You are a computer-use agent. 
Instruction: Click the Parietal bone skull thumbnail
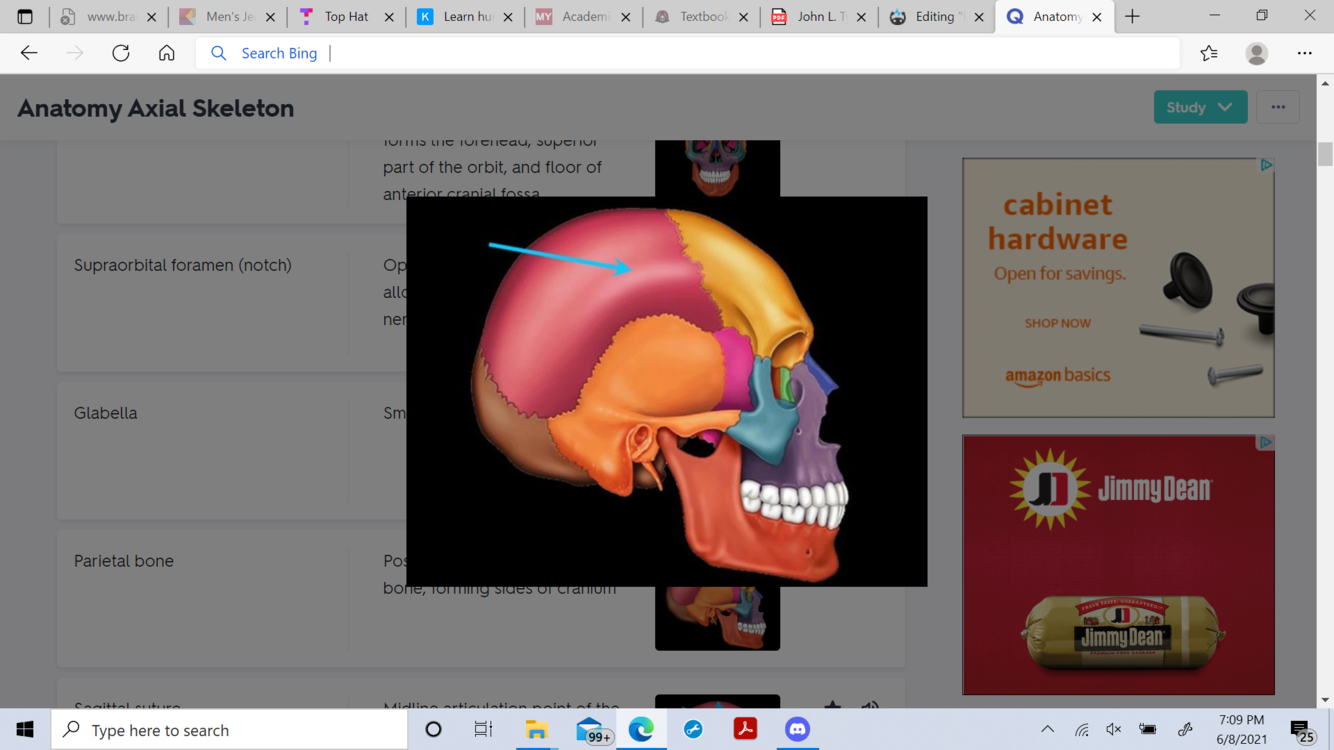(x=717, y=618)
